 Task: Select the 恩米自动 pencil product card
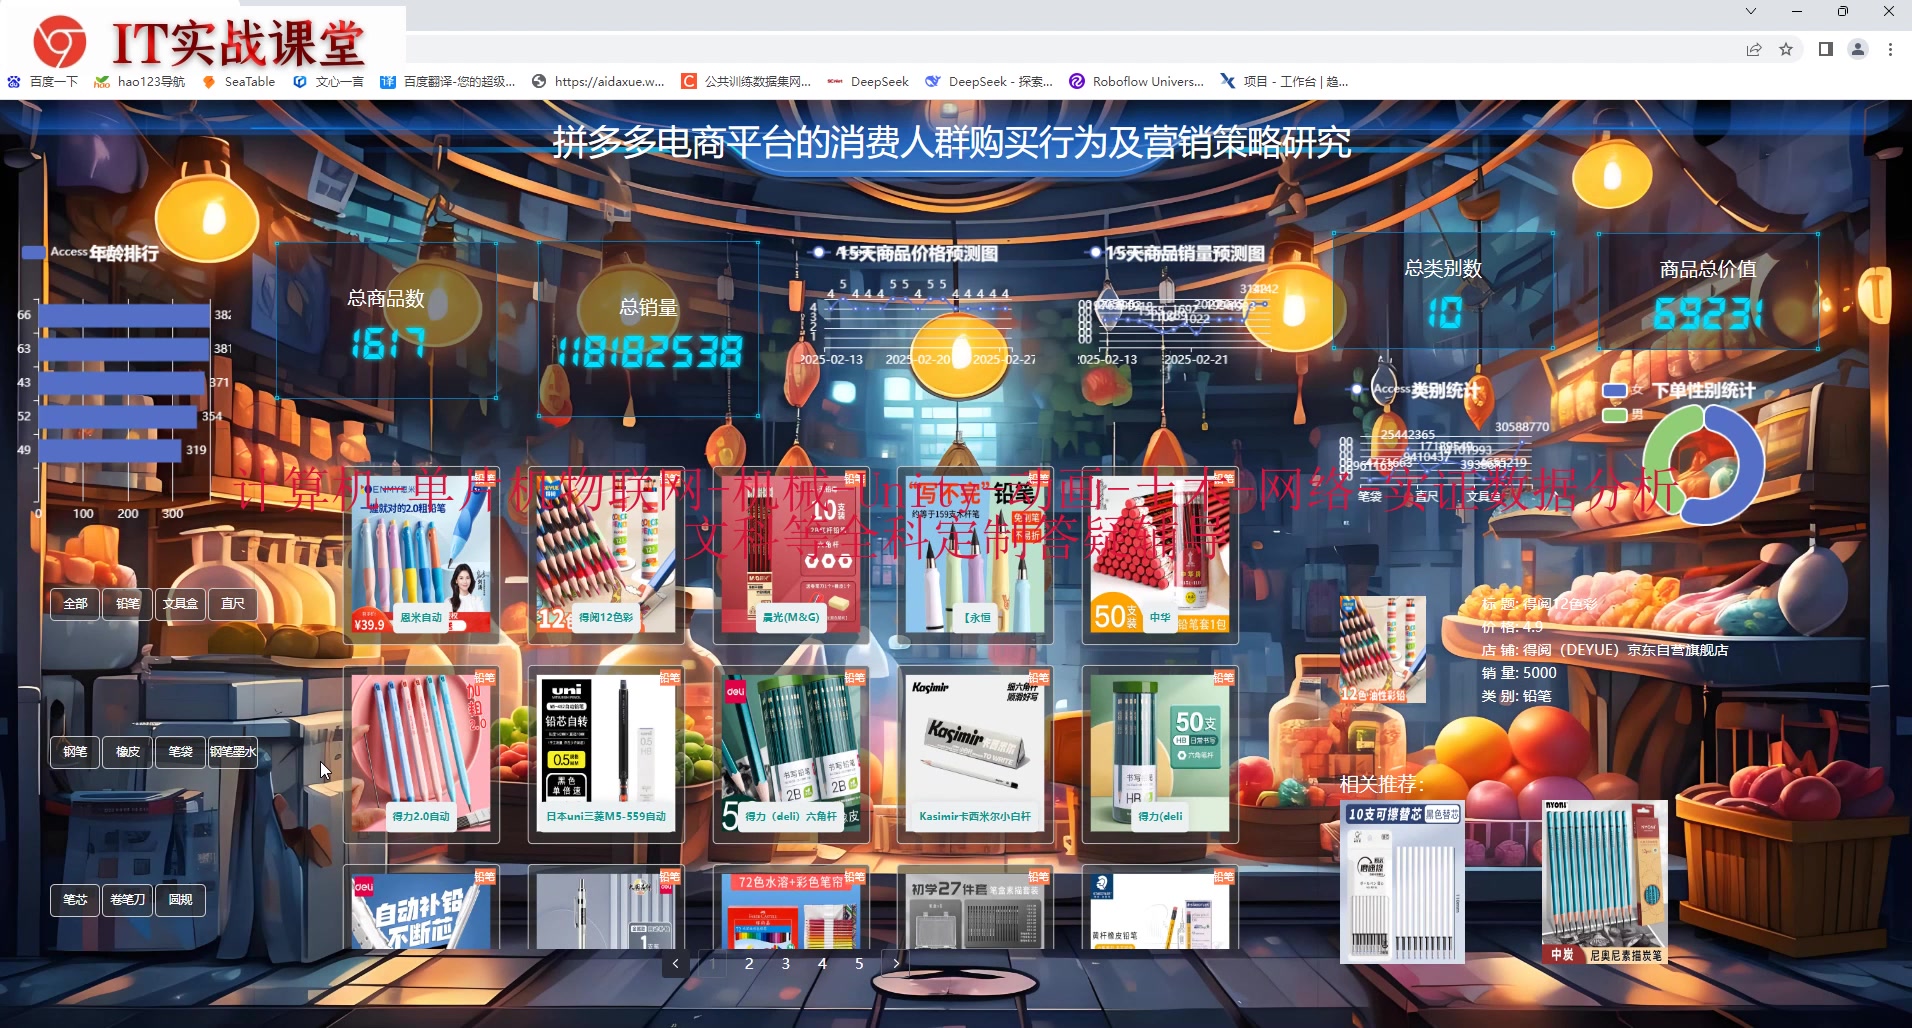coord(421,555)
